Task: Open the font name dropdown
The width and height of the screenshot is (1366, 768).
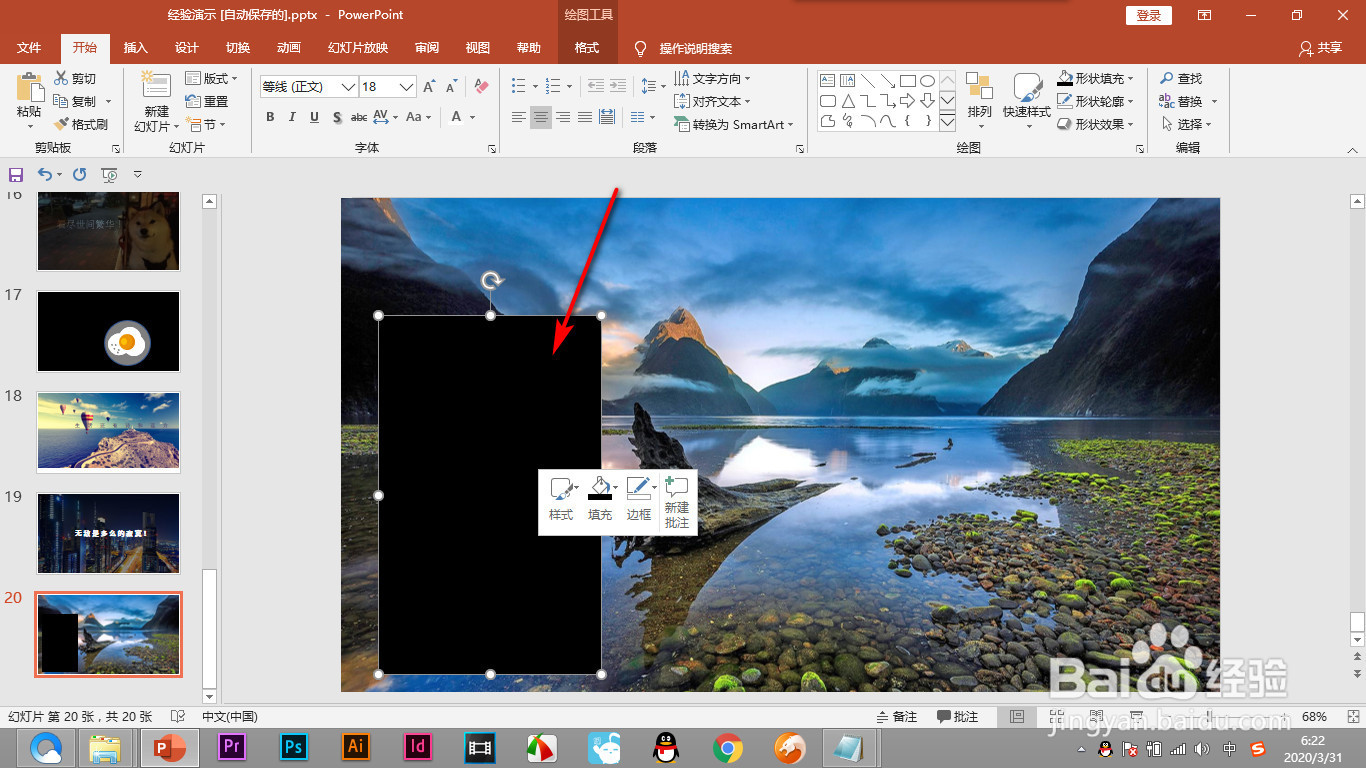Action: (x=348, y=87)
